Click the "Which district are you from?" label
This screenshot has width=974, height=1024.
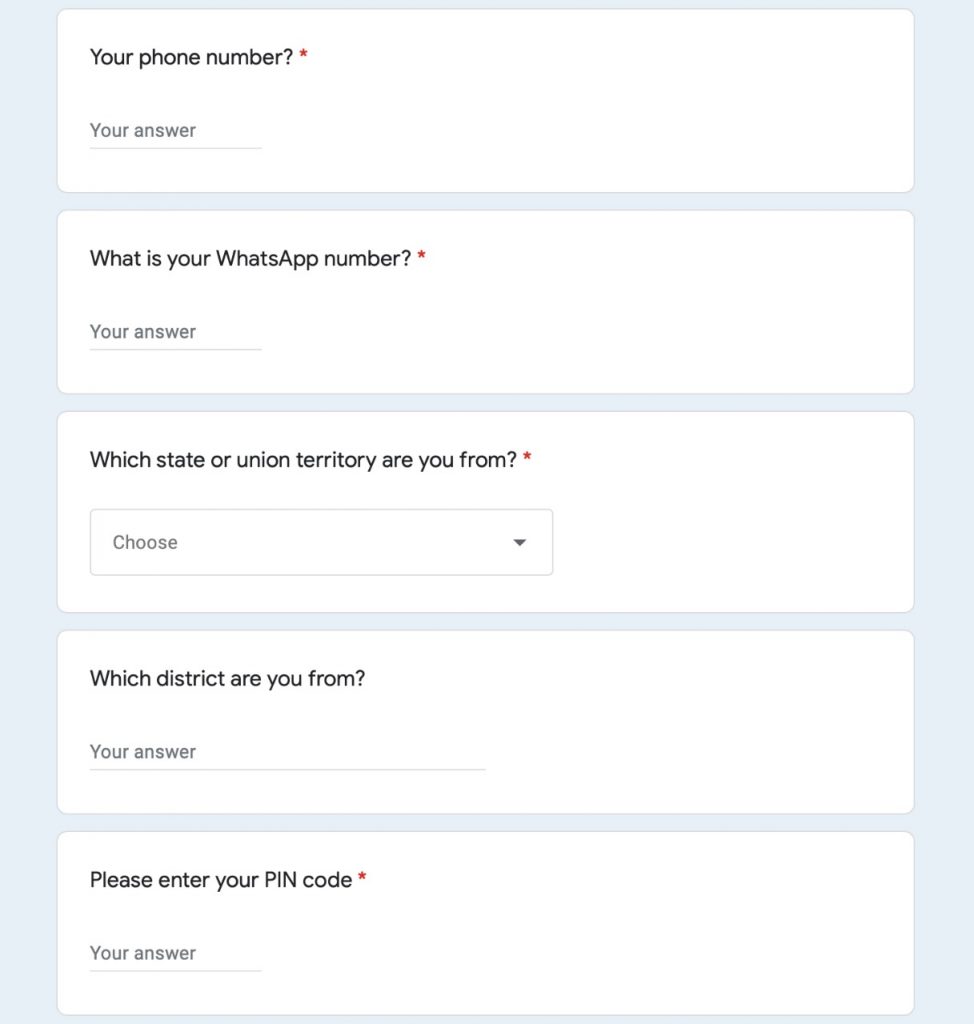click(227, 678)
